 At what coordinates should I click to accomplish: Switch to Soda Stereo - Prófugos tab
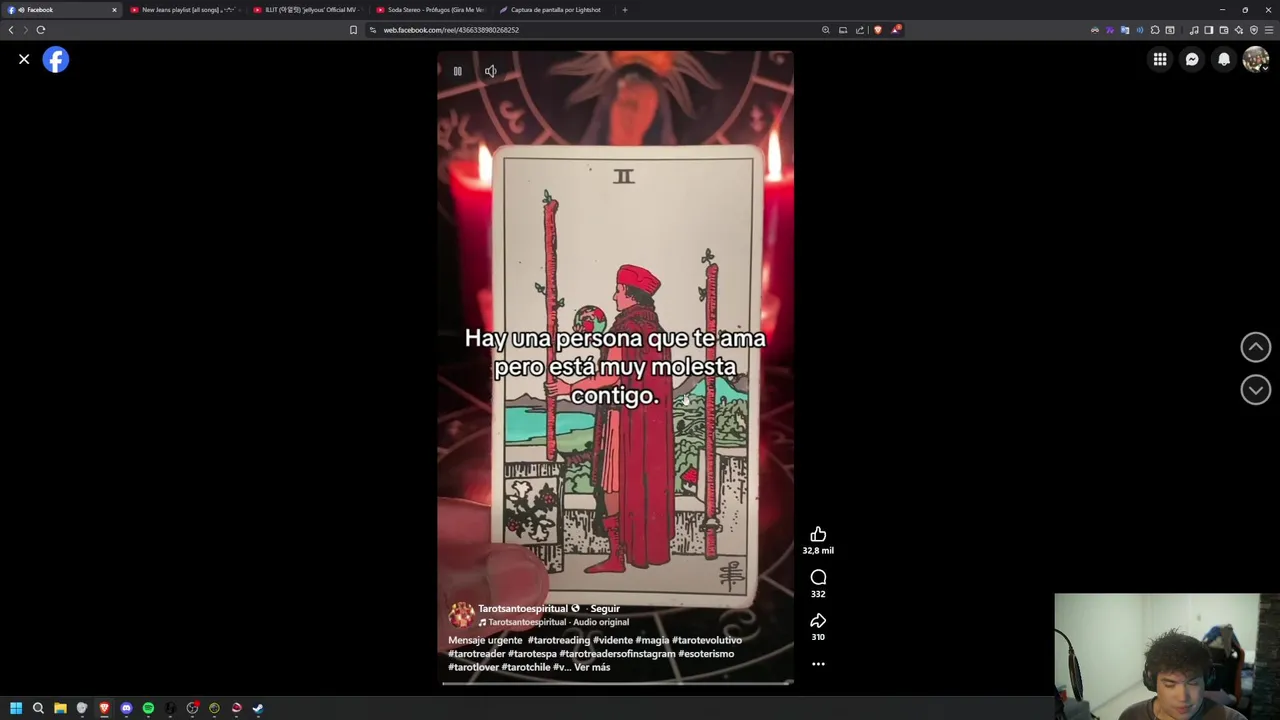point(430,10)
